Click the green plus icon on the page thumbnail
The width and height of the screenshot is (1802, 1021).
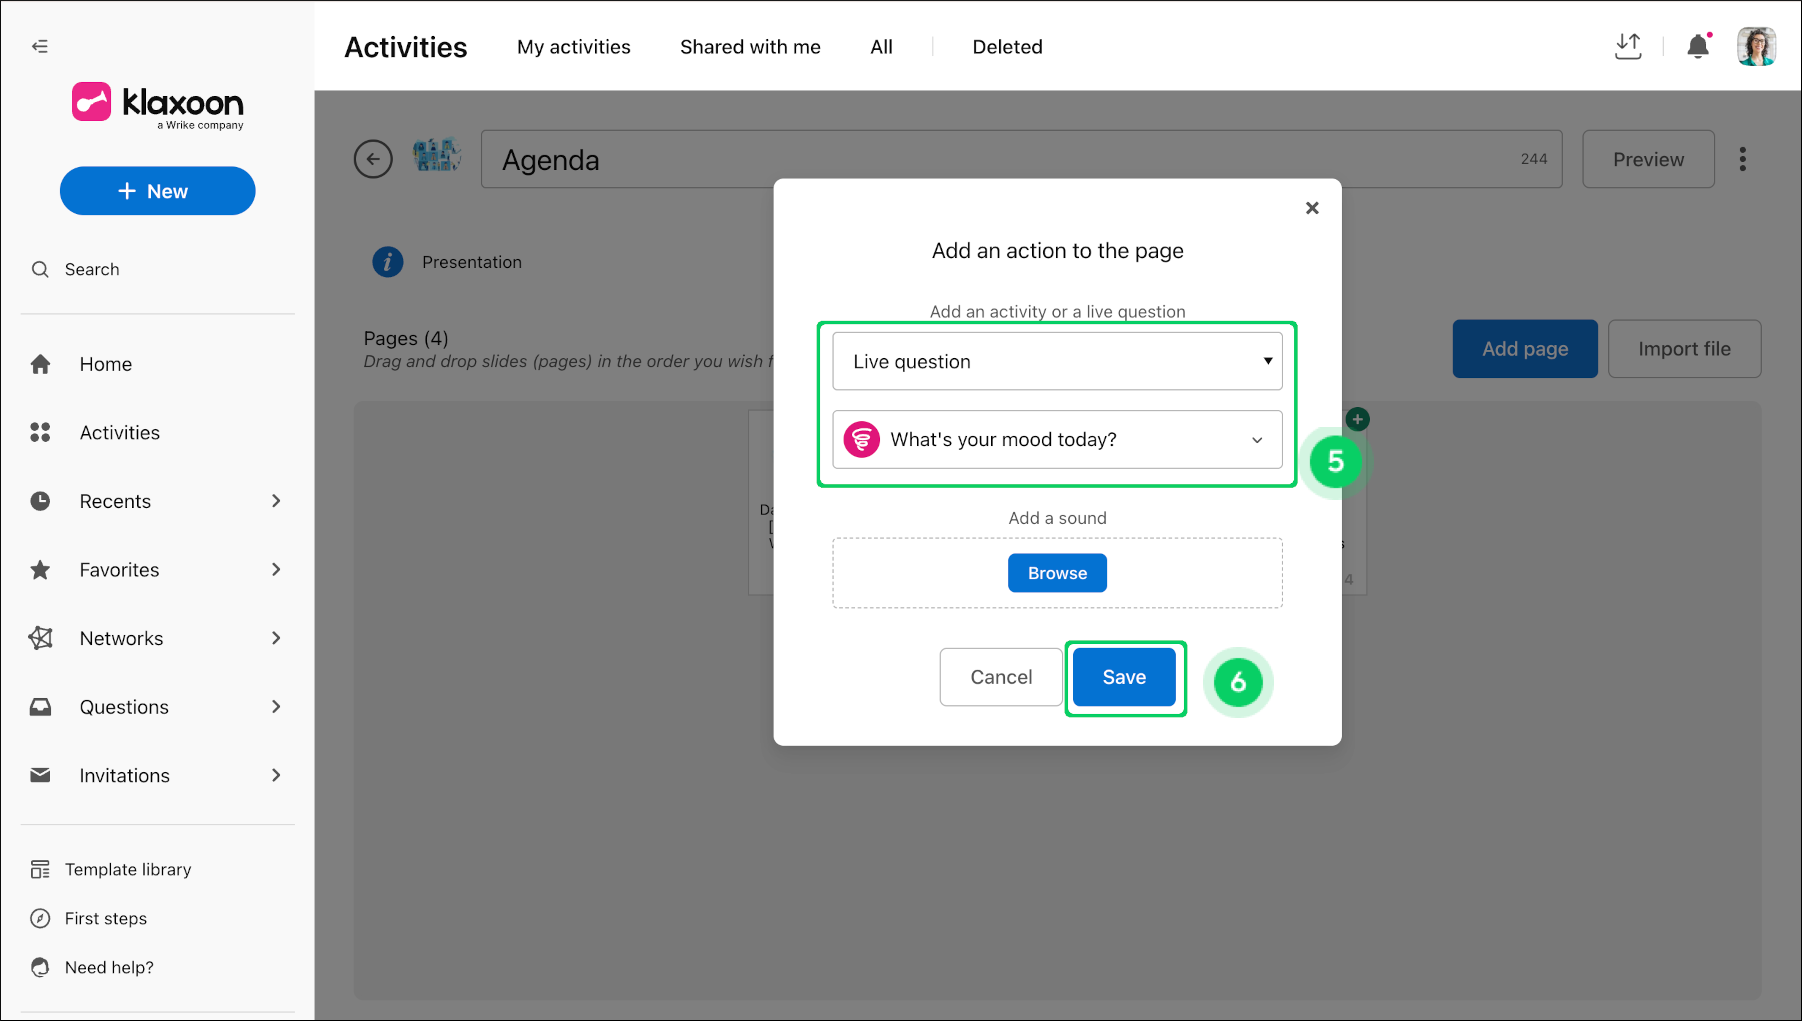[x=1357, y=419]
